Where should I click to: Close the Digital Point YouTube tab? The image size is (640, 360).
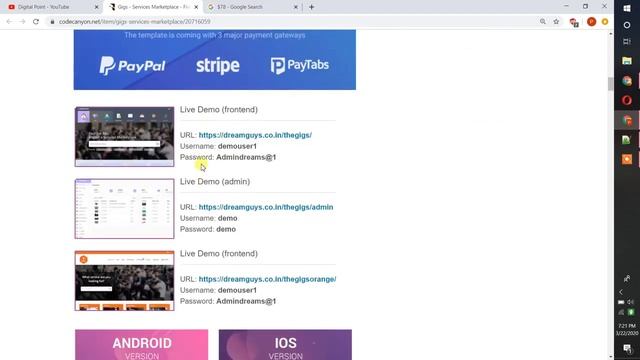96,7
